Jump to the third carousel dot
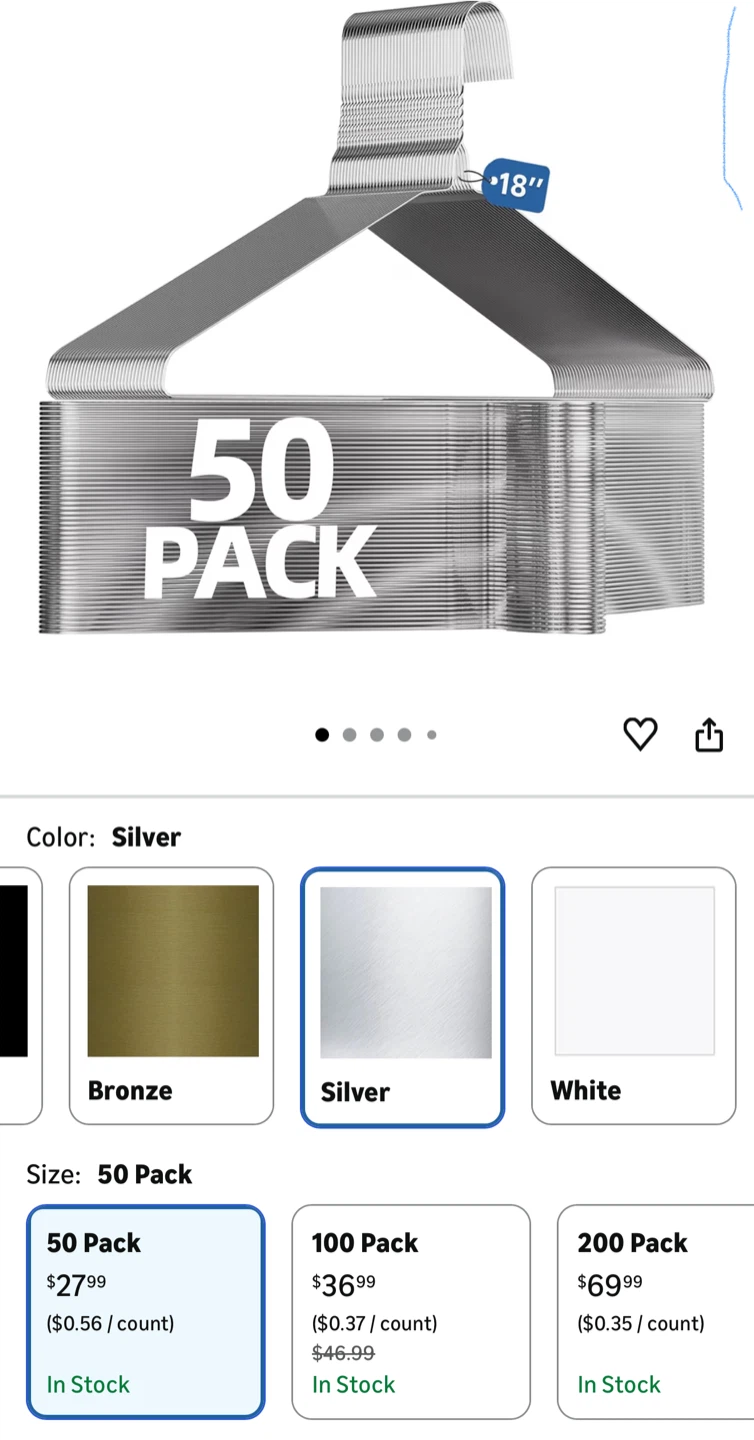This screenshot has width=754, height=1440. pyautogui.click(x=377, y=735)
